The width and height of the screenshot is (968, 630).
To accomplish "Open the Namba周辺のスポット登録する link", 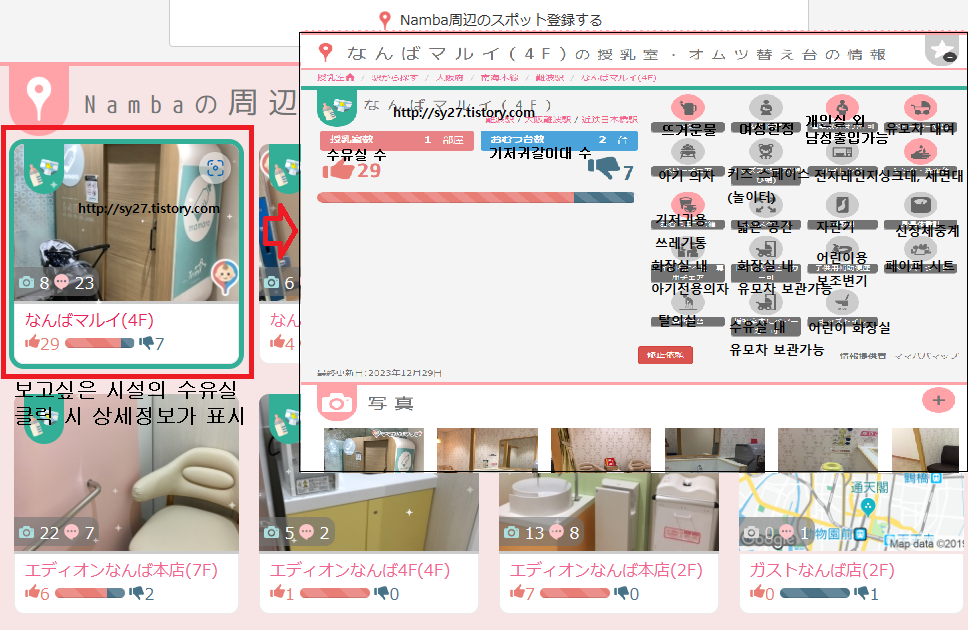I will pyautogui.click(x=501, y=20).
